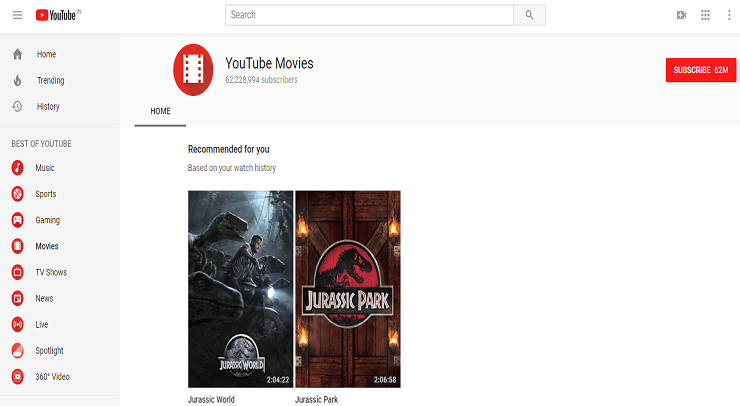Click the News icon
740x406 pixels.
click(17, 298)
